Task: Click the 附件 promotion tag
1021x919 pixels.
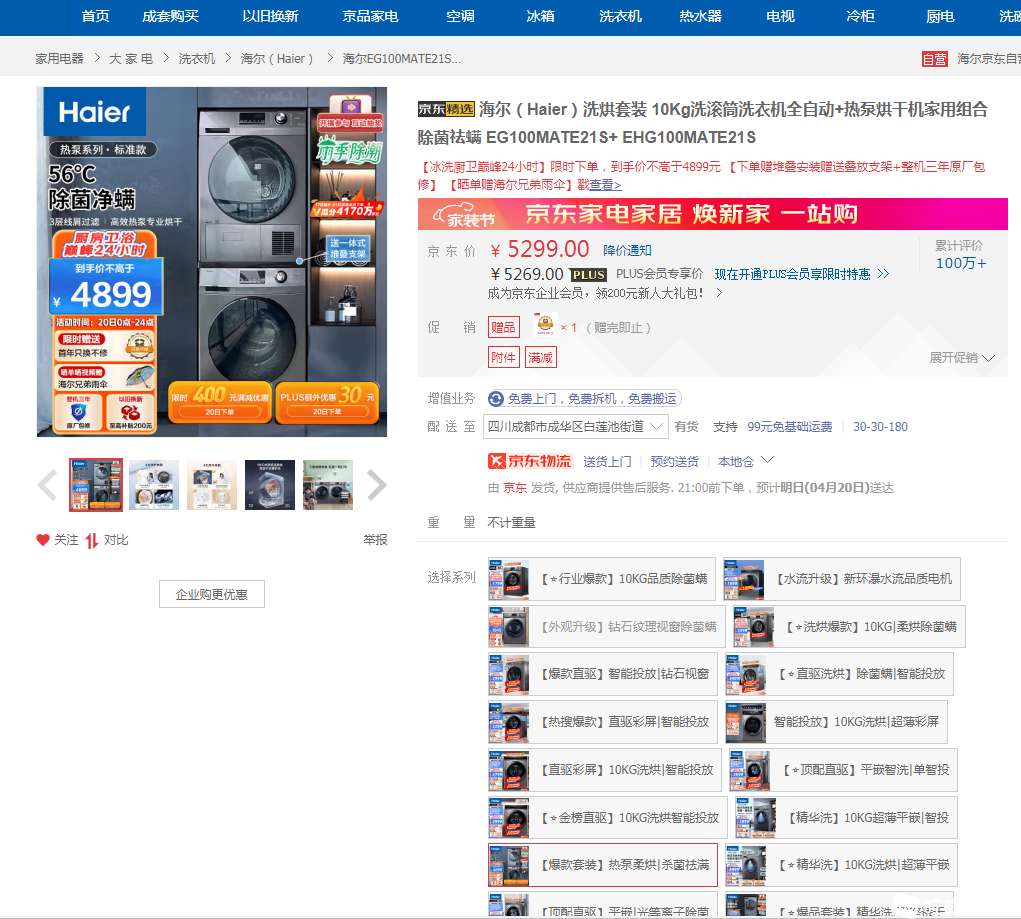Action: point(503,358)
